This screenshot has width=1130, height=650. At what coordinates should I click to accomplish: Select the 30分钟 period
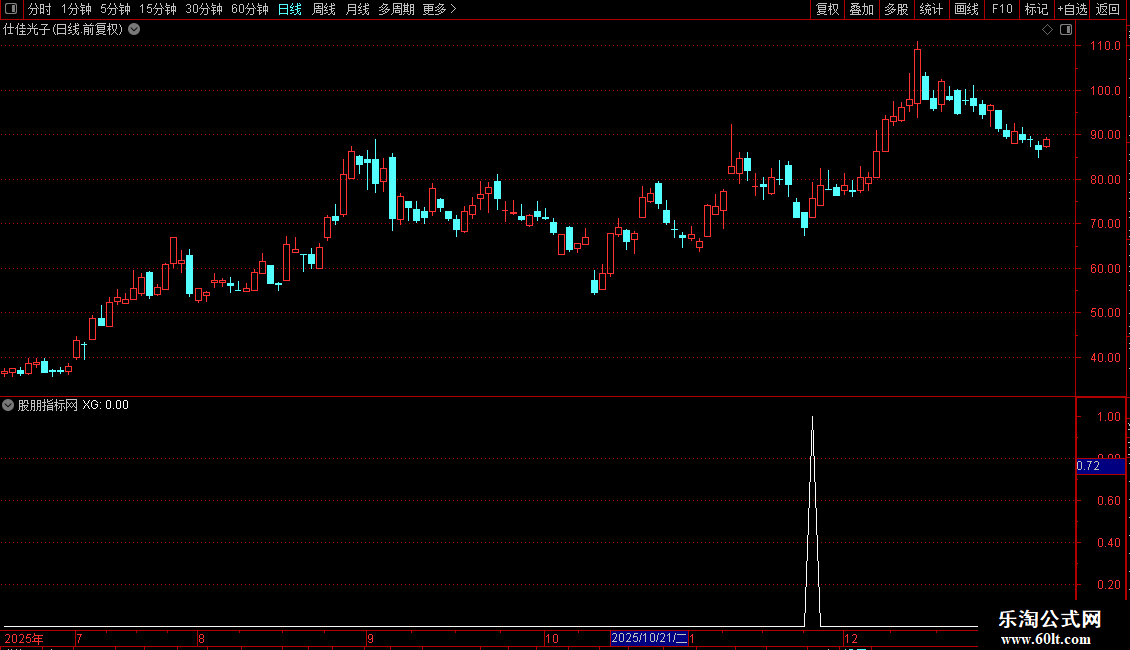[203, 9]
